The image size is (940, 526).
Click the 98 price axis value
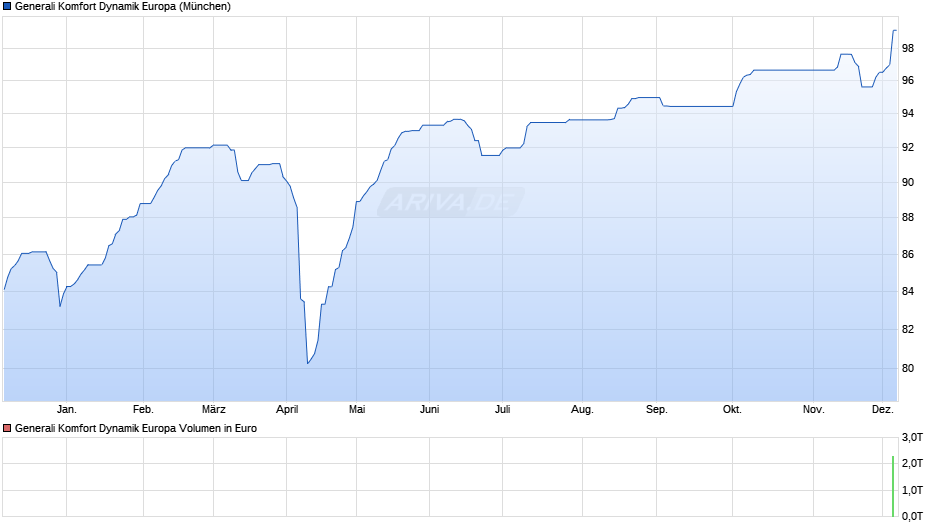pyautogui.click(x=908, y=48)
